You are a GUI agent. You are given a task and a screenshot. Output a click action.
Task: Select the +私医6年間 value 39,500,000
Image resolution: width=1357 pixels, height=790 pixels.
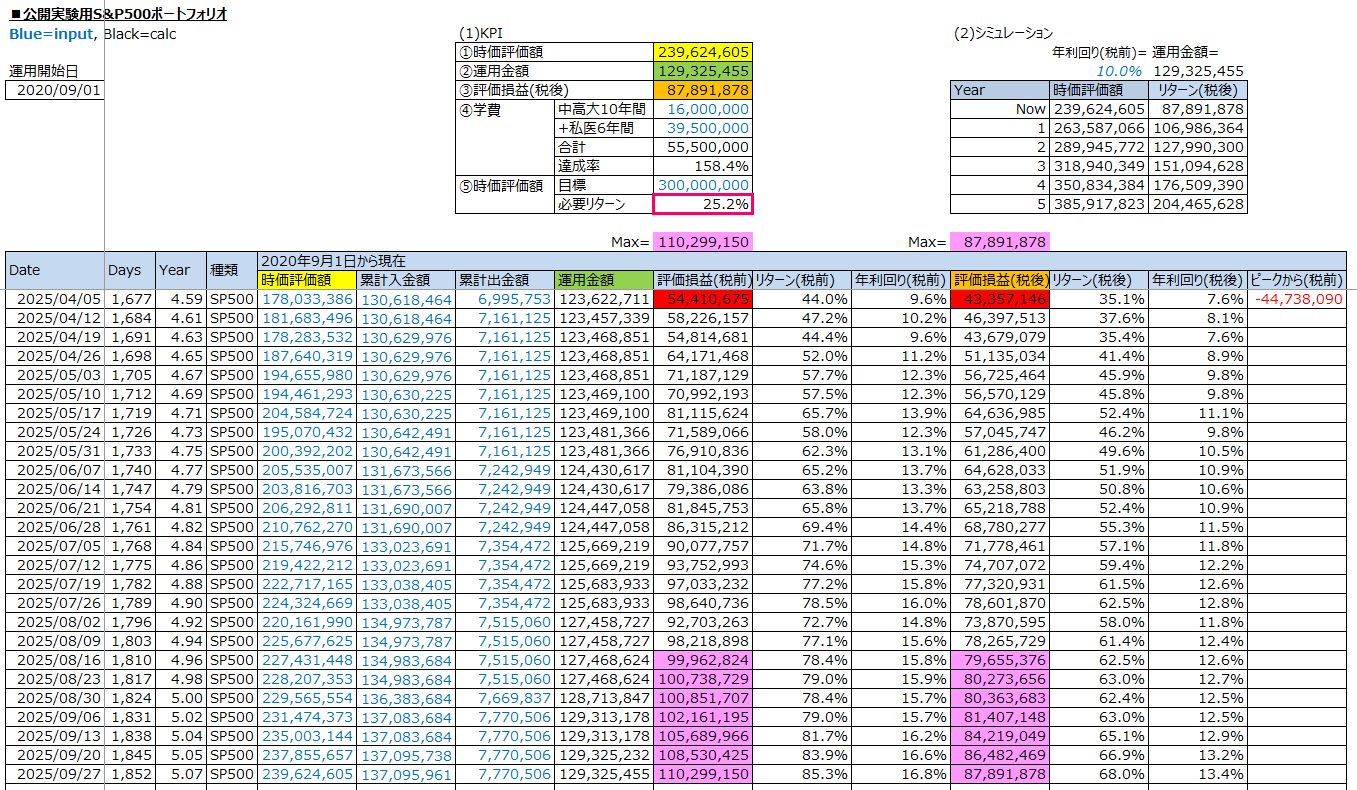(x=703, y=128)
